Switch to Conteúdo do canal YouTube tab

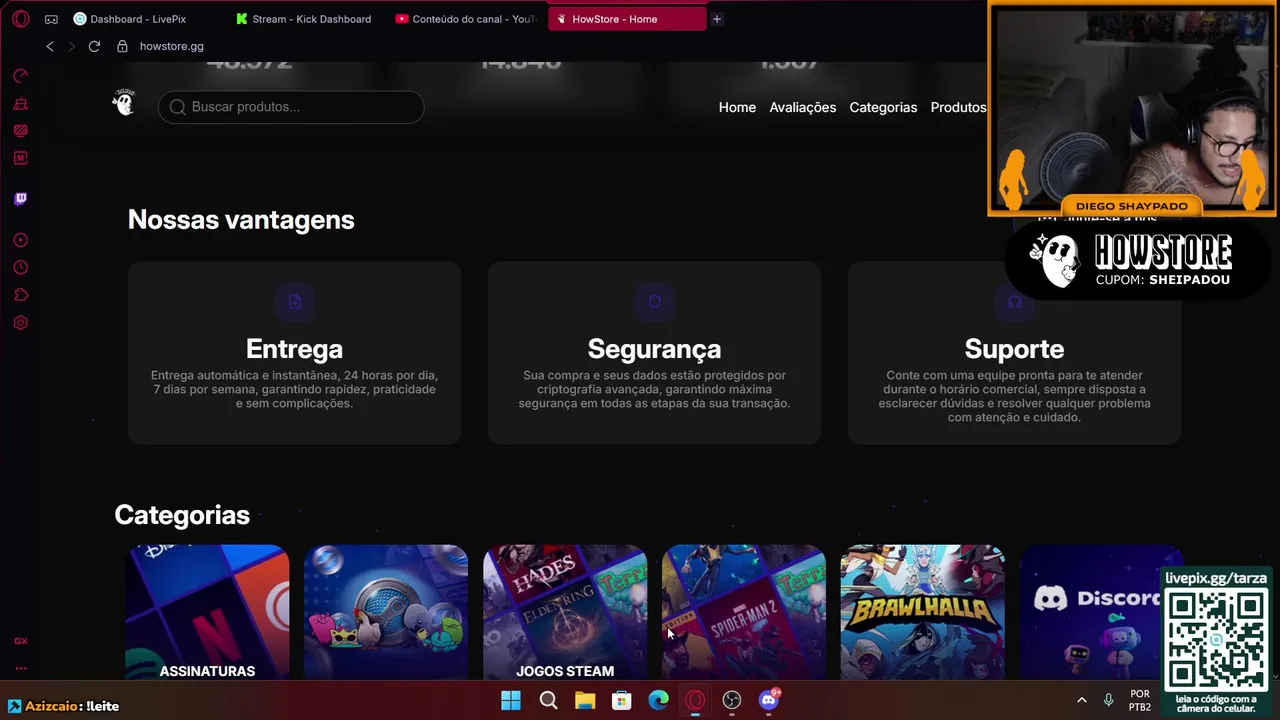point(466,19)
